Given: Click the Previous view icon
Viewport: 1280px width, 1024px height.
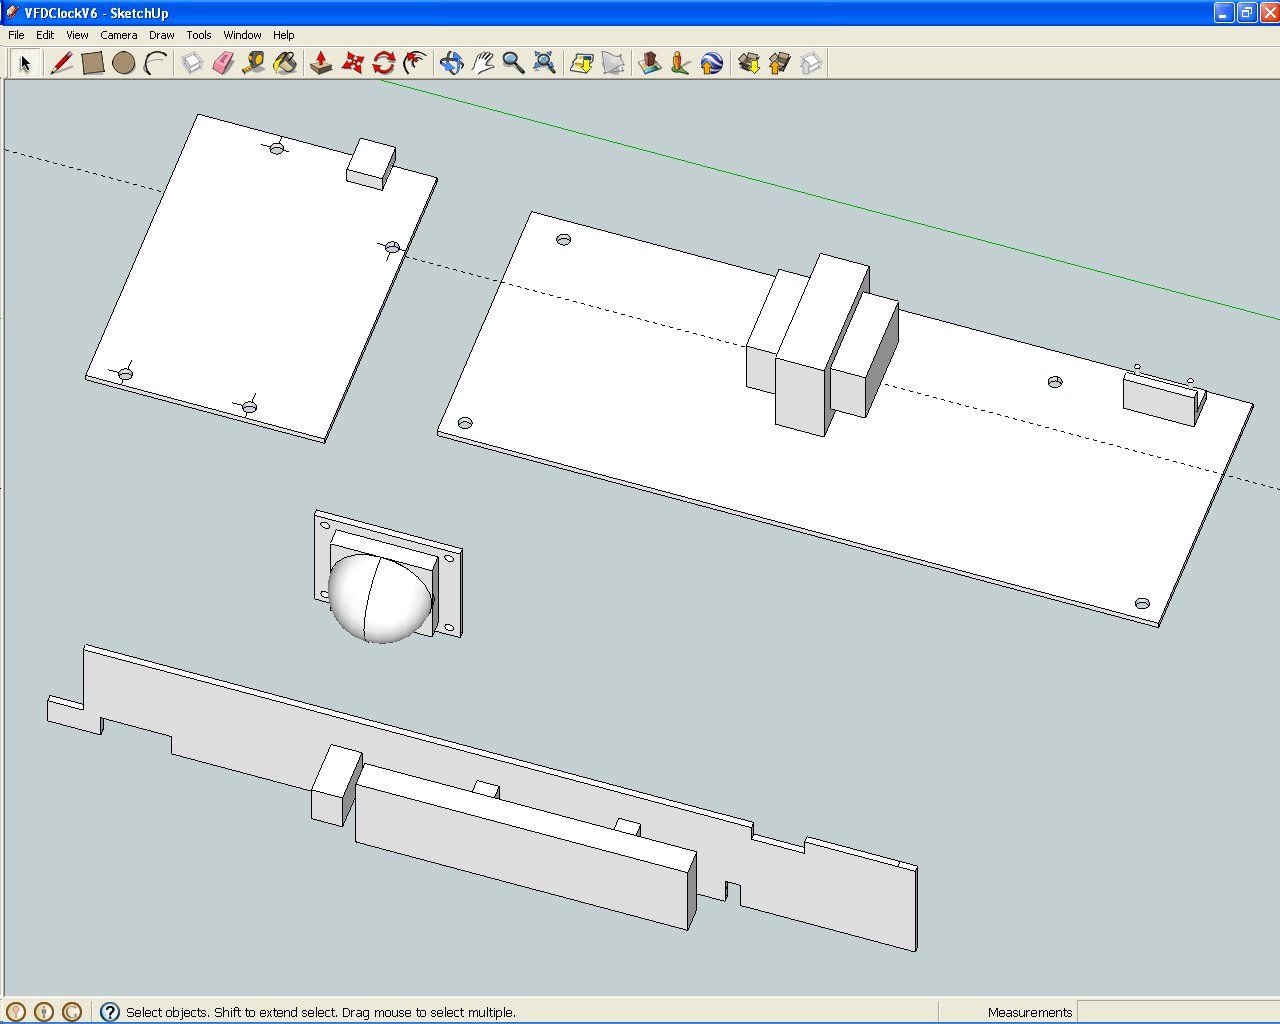Looking at the screenshot, I should (x=582, y=64).
